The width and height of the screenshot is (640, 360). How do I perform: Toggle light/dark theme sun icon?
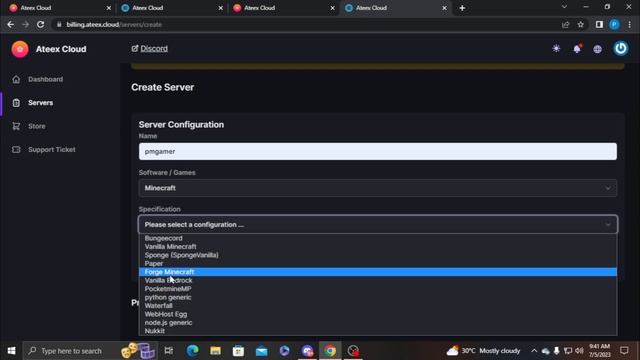pos(556,49)
